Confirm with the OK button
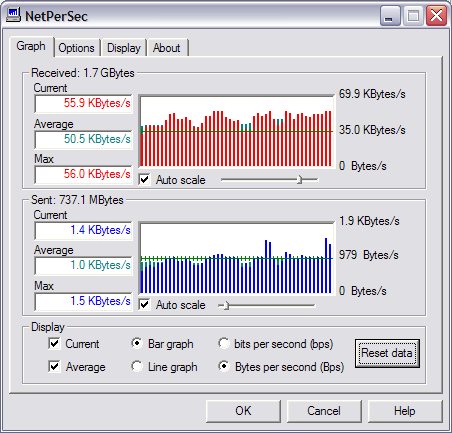 [243, 411]
